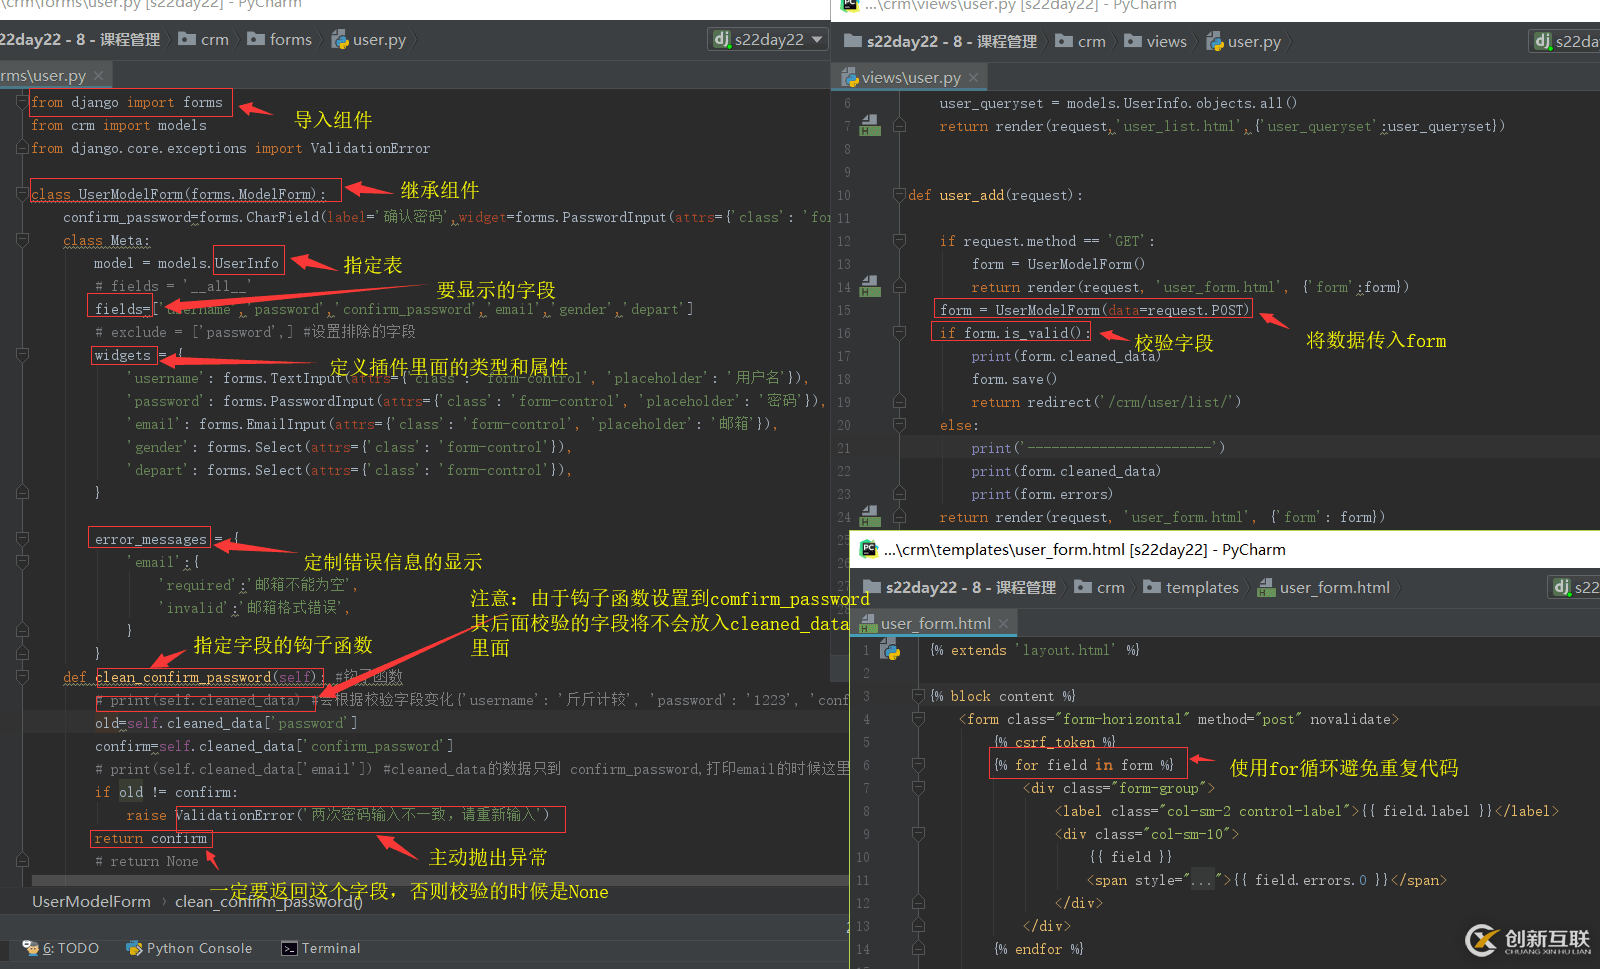Click the crm folder in forms window breadcrumb
1600x969 pixels.
204,39
